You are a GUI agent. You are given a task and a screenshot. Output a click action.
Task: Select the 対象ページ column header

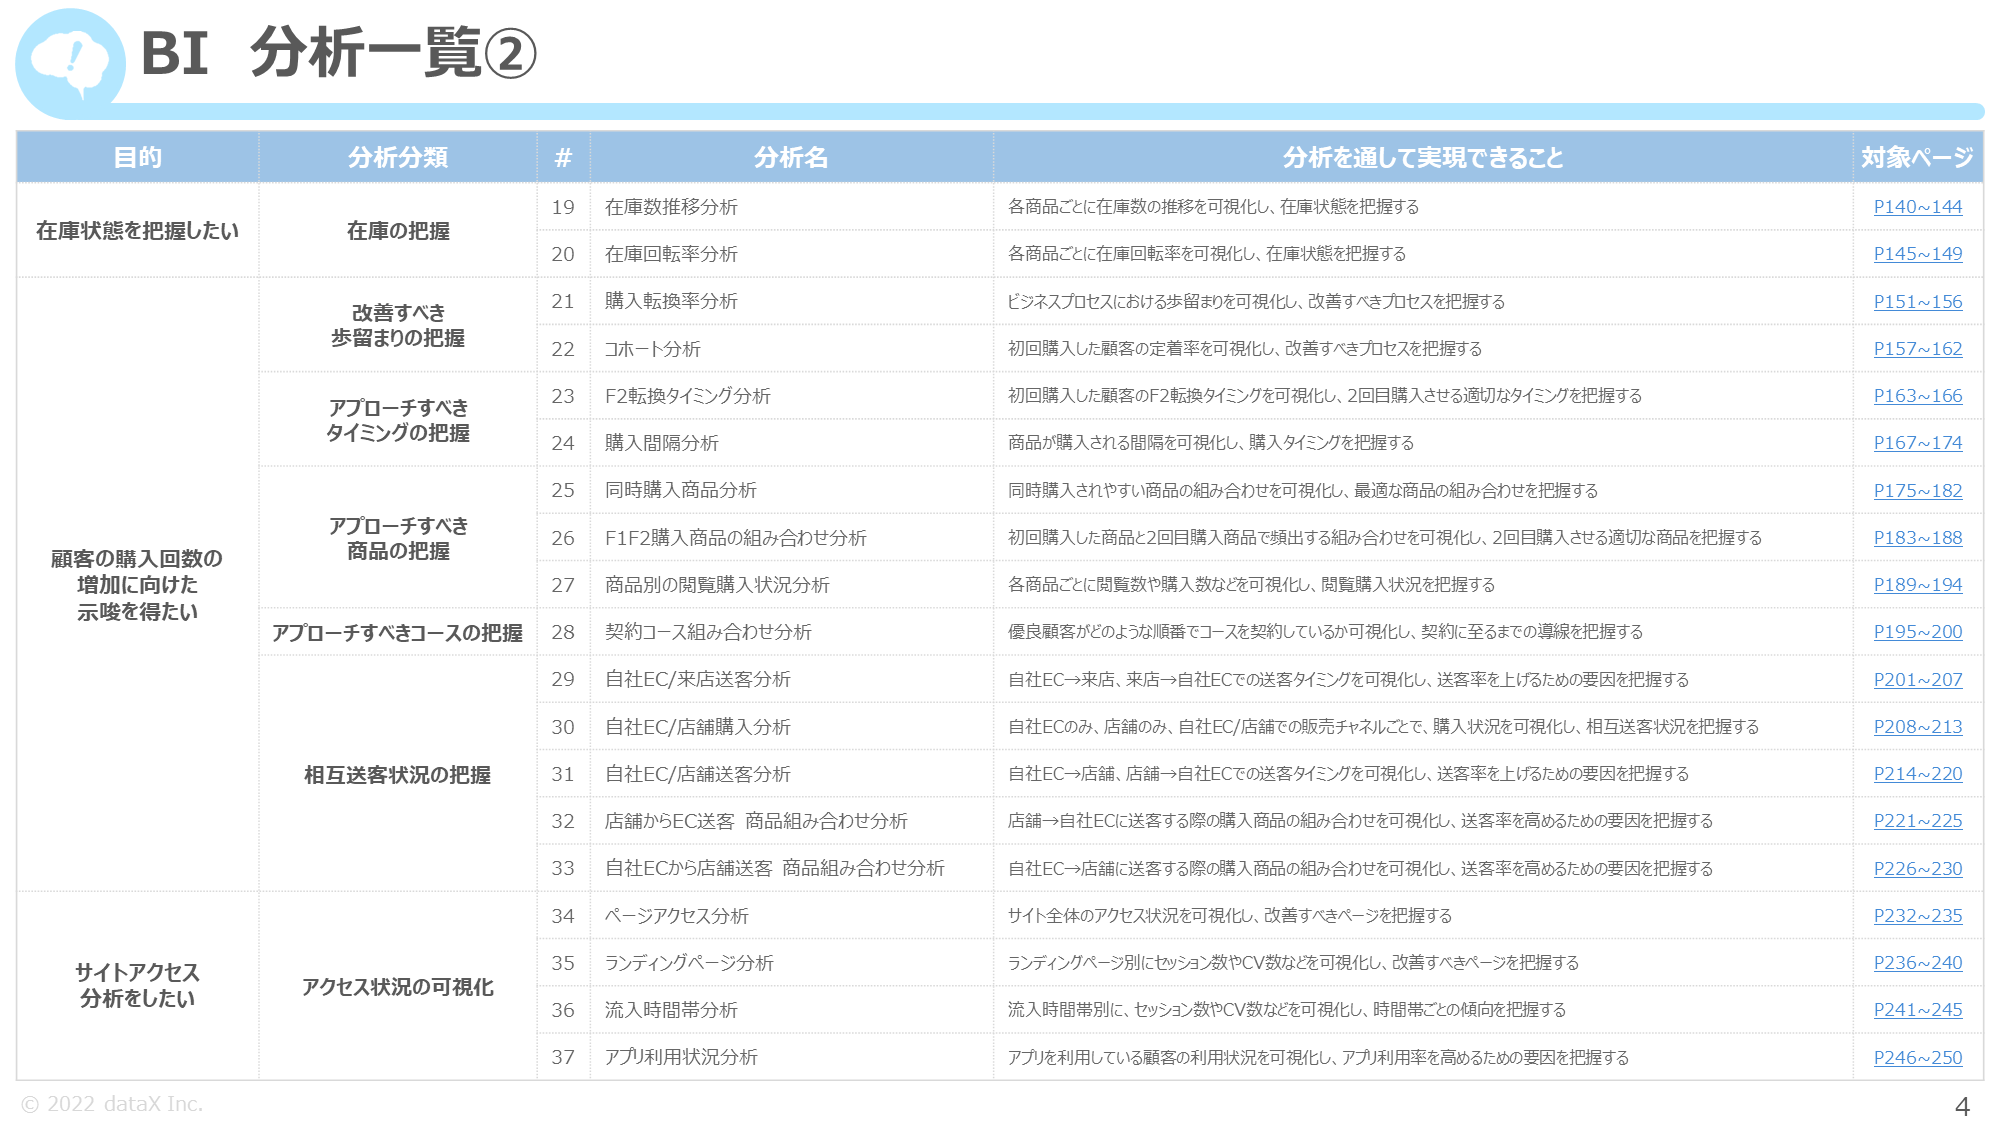click(1917, 157)
